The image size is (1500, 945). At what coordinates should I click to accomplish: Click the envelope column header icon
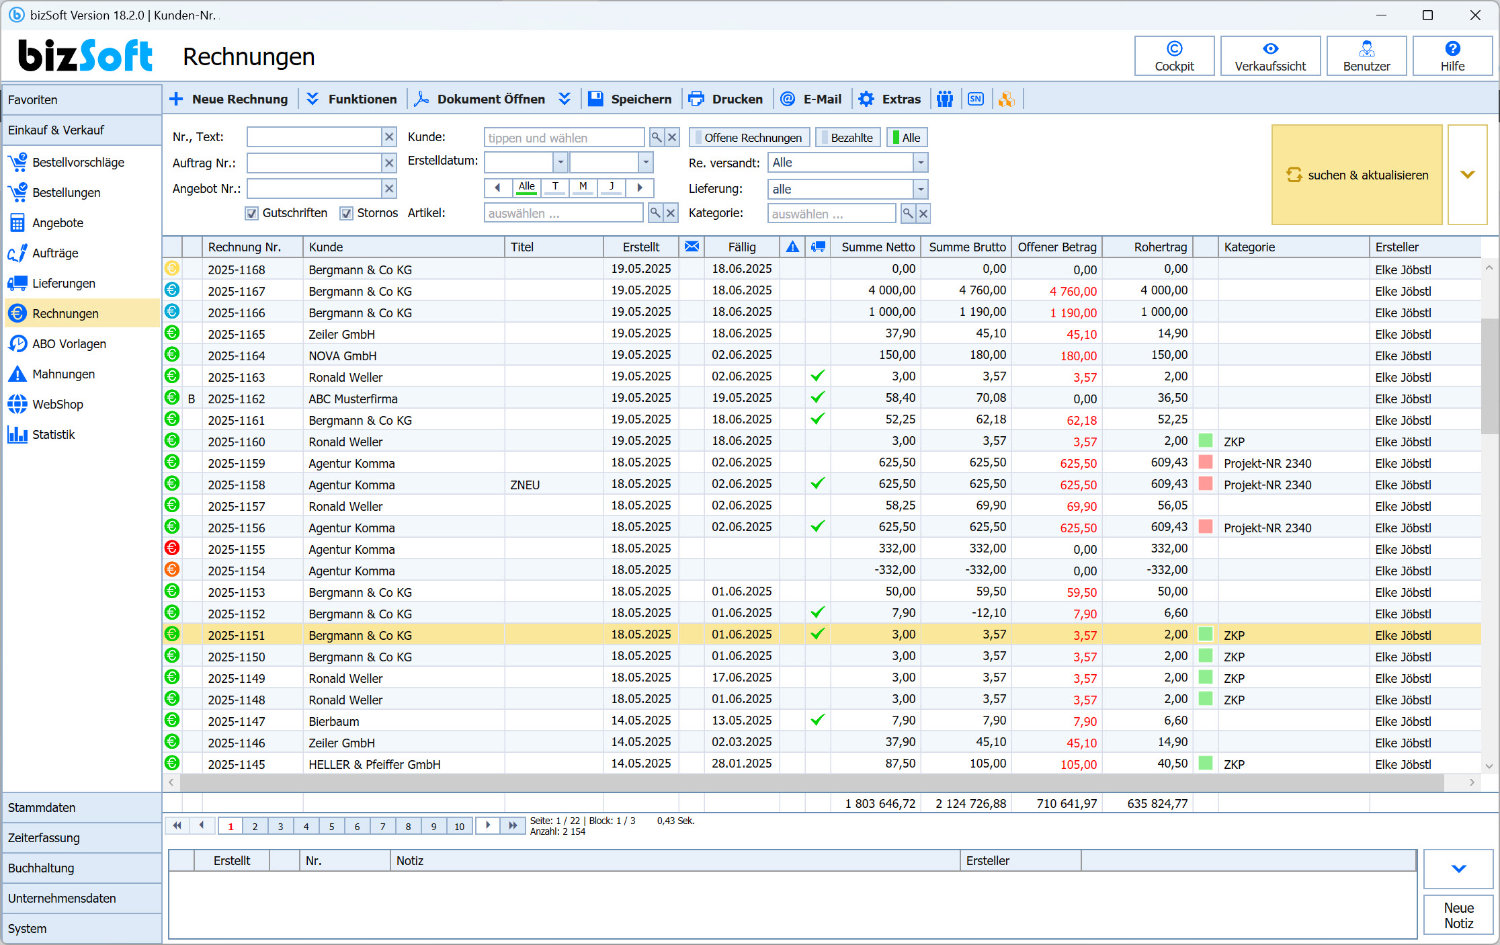(x=691, y=246)
